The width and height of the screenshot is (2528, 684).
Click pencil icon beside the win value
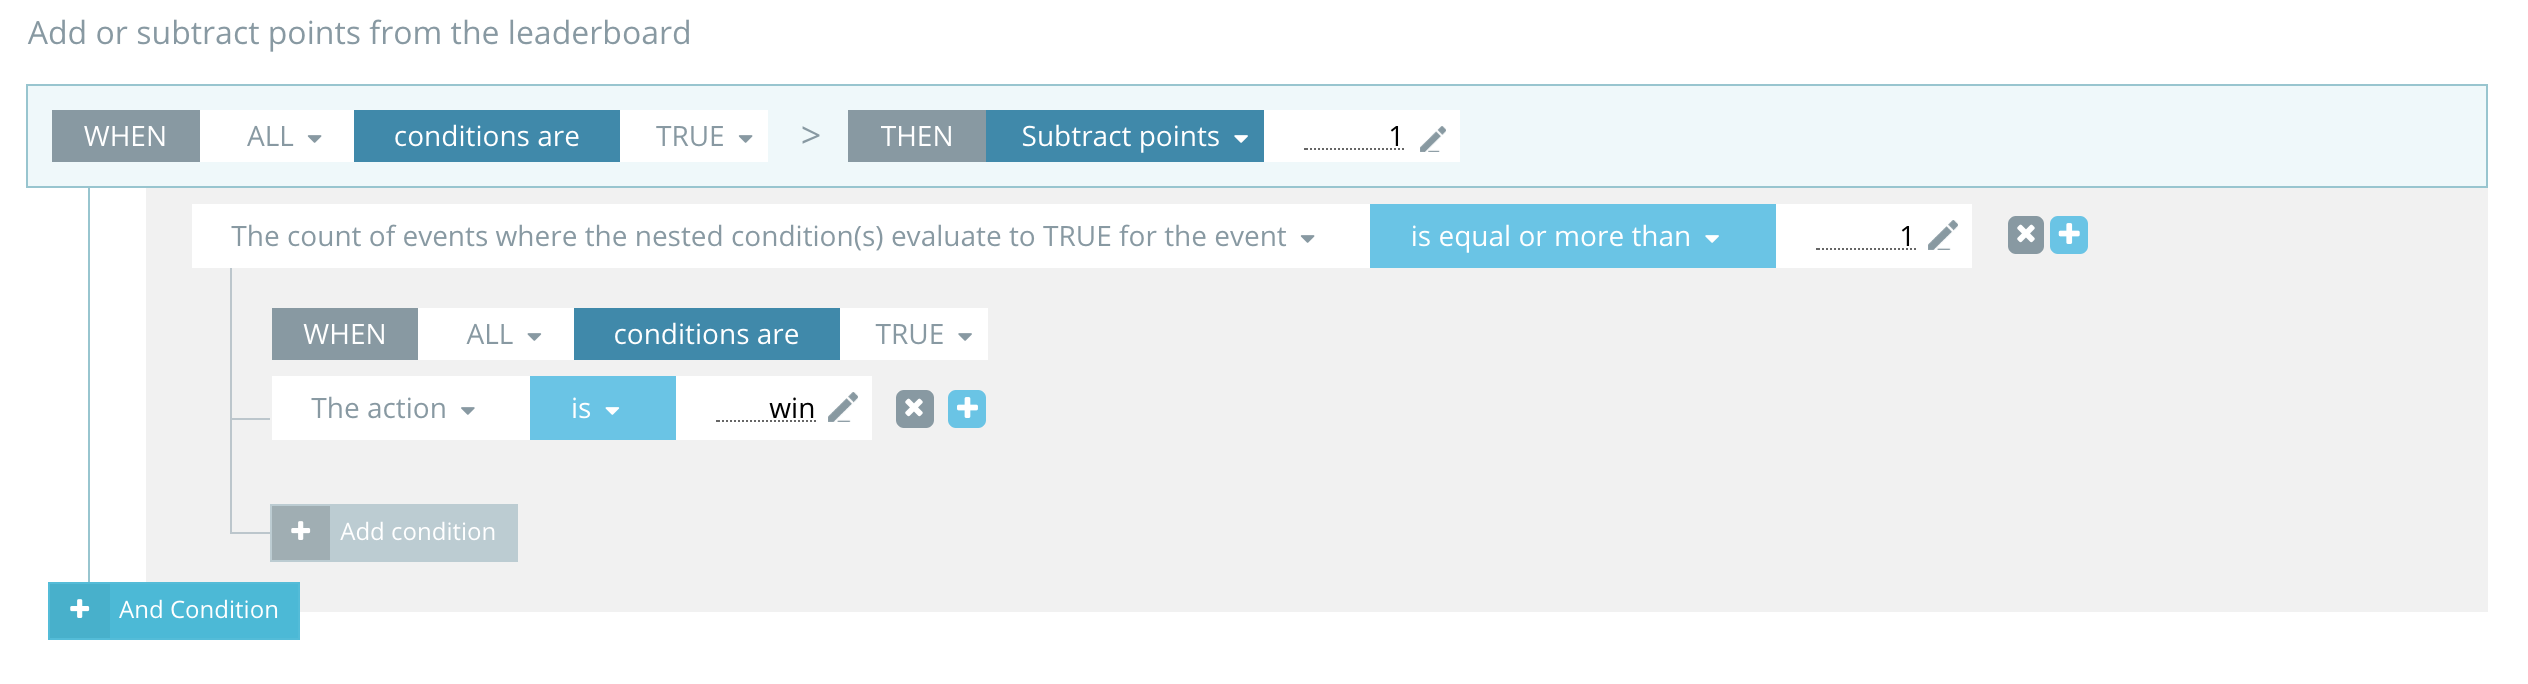tap(843, 408)
